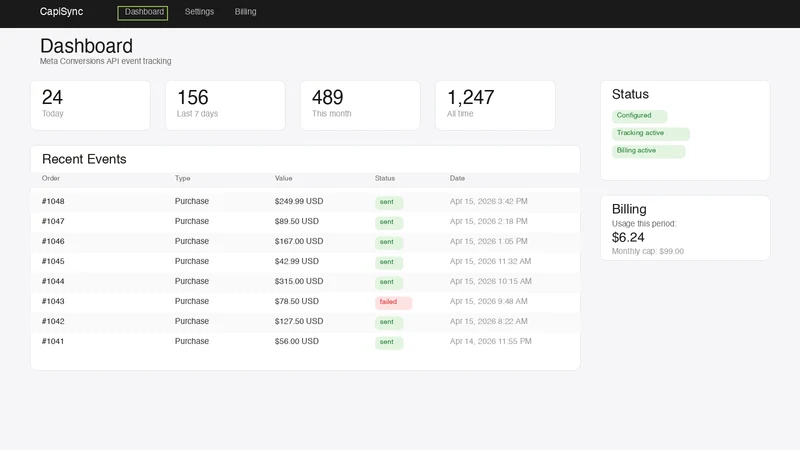Click the sent badge for order #1042

click(x=389, y=322)
